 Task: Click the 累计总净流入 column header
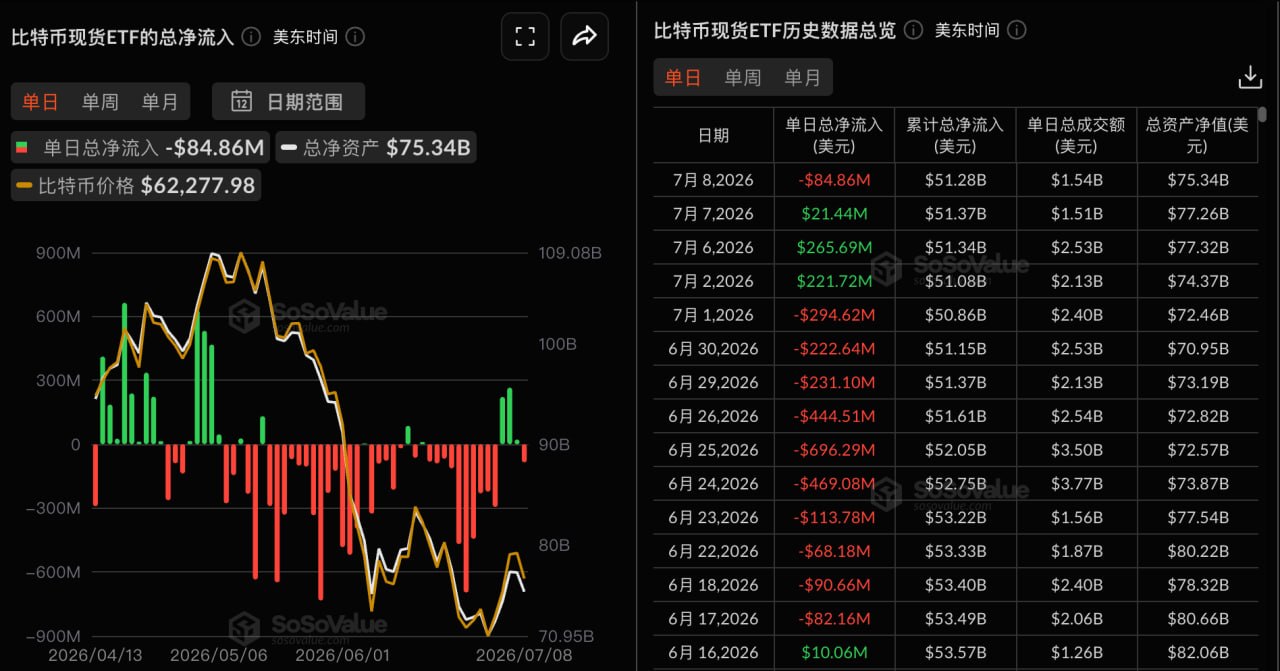[x=955, y=135]
